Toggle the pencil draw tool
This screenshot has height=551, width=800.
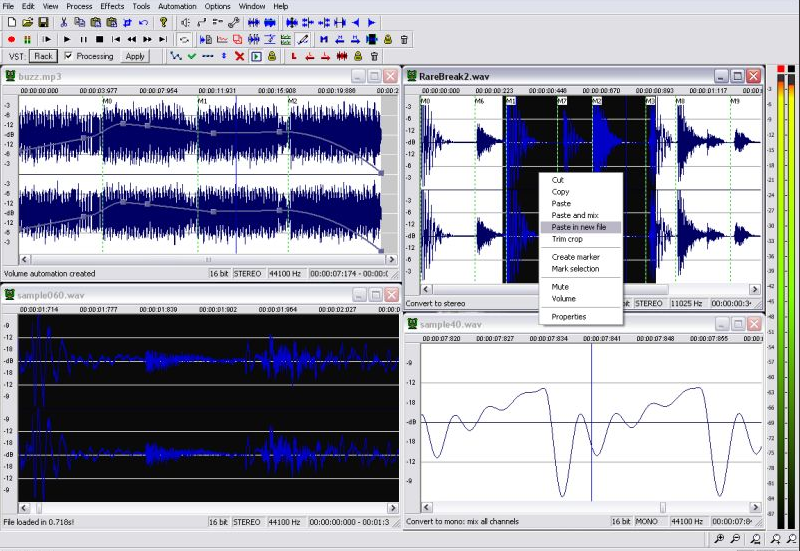click(x=303, y=39)
